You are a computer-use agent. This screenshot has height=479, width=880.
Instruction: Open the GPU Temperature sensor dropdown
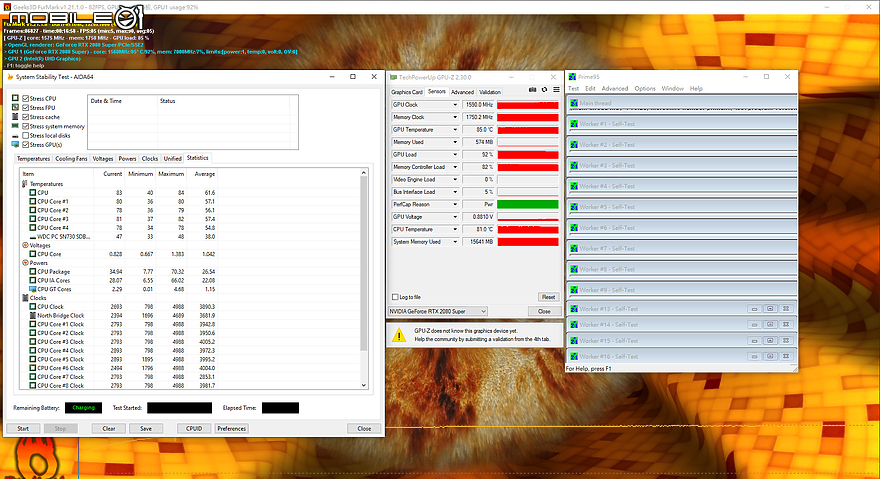click(455, 130)
